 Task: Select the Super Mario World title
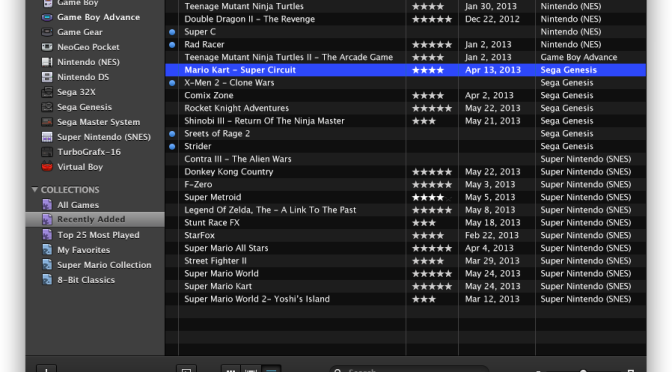coord(221,273)
